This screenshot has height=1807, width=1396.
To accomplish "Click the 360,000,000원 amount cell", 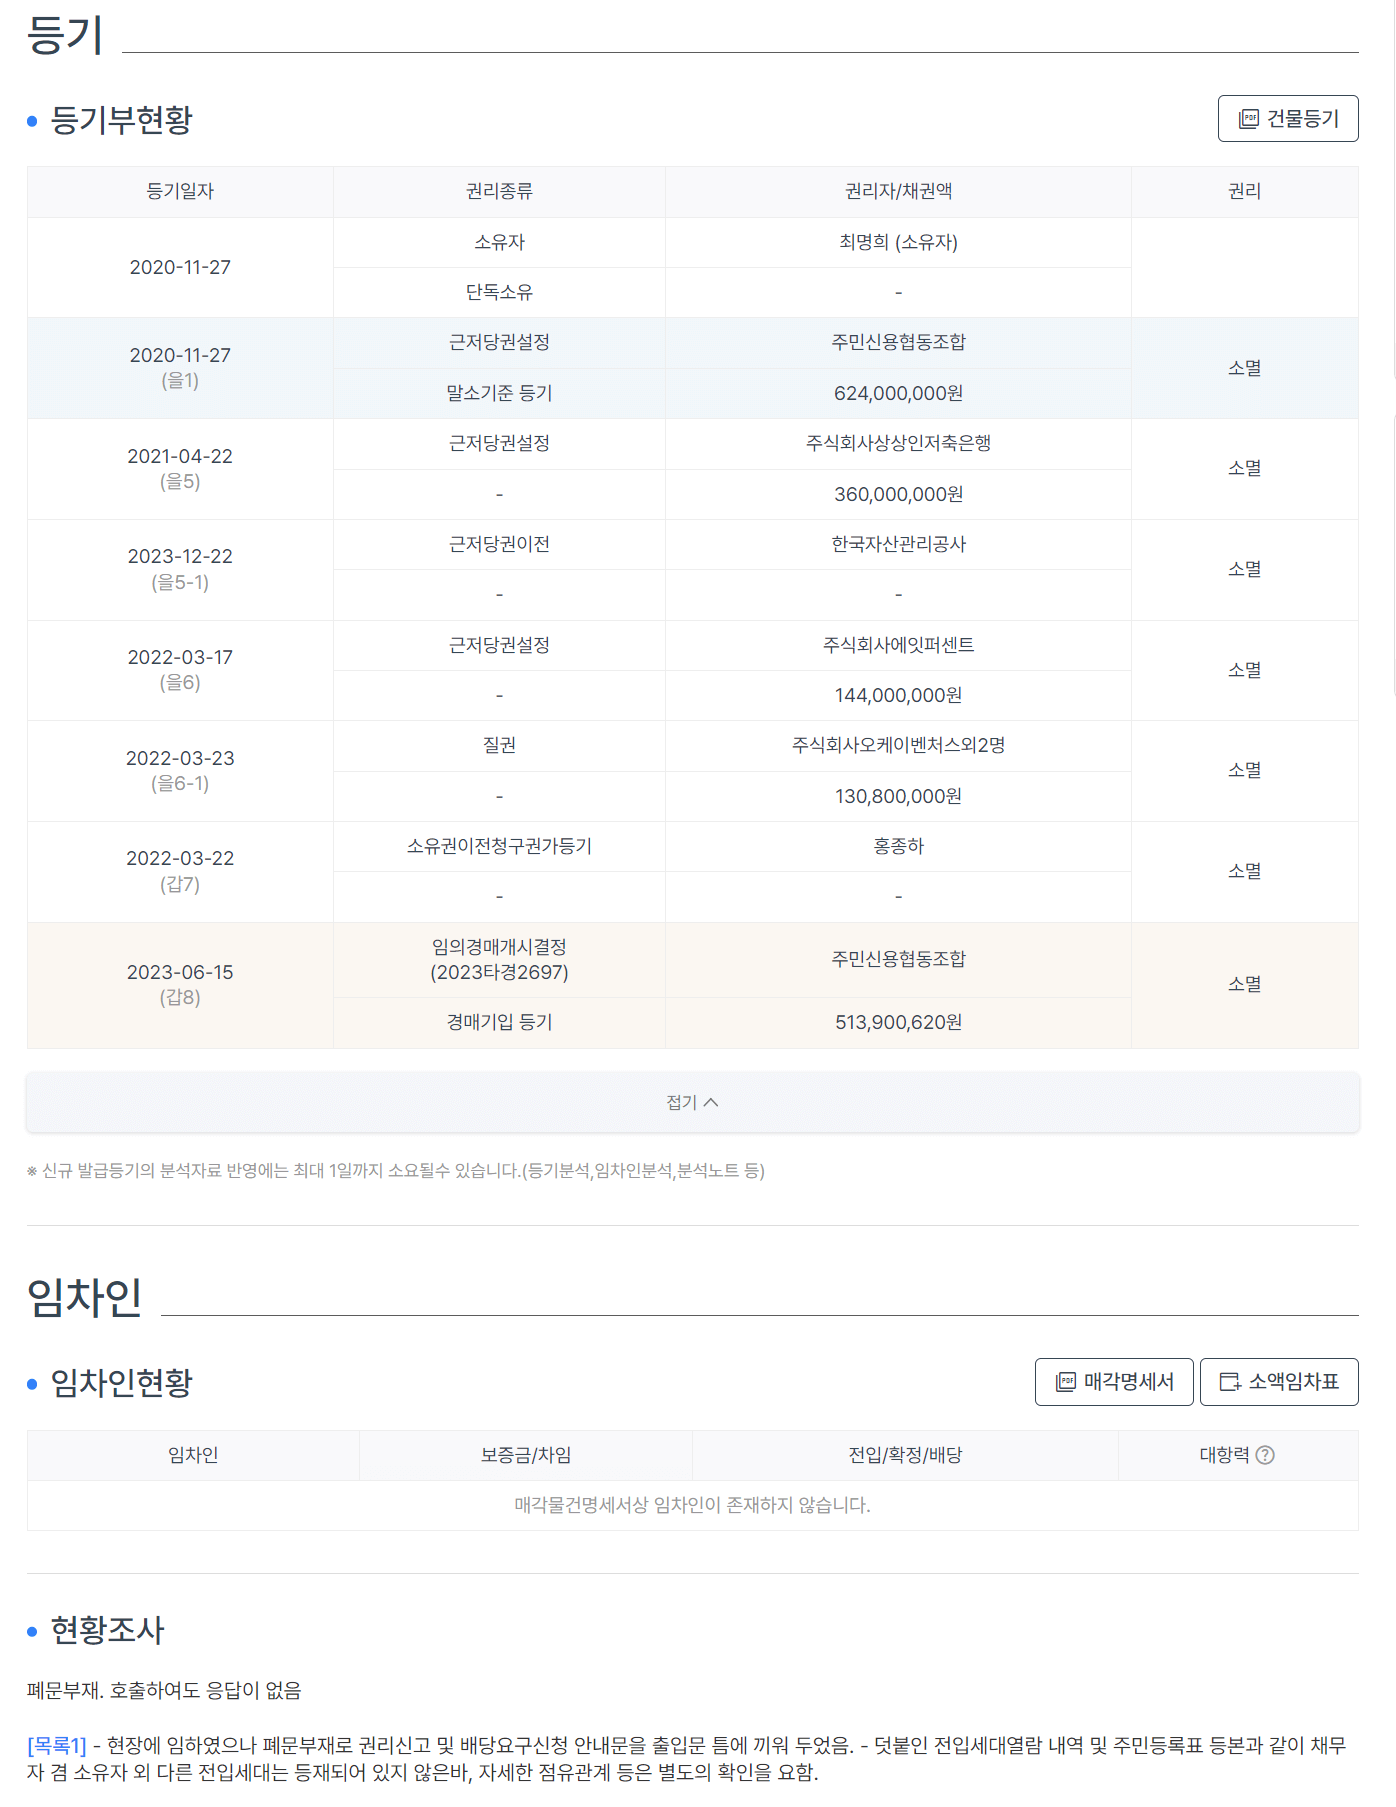I will click(x=898, y=494).
